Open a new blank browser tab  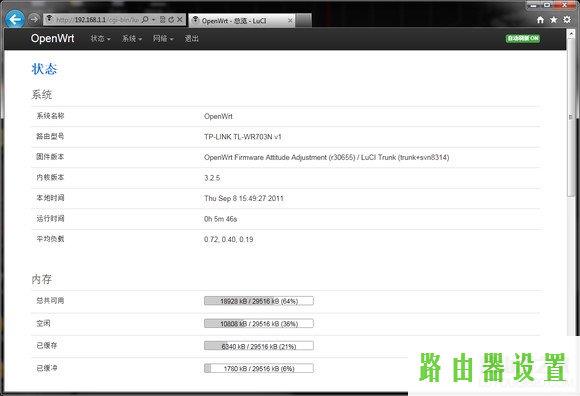point(303,21)
